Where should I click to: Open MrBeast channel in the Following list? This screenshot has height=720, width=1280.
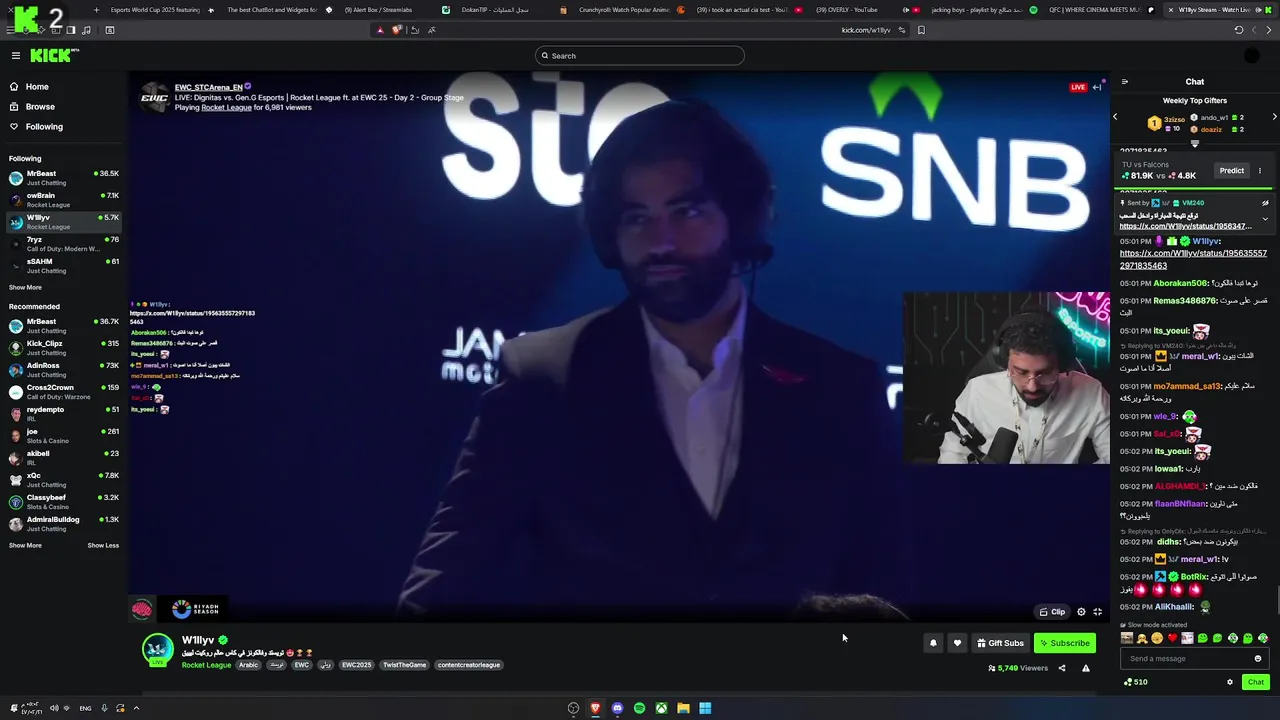[x=64, y=178]
